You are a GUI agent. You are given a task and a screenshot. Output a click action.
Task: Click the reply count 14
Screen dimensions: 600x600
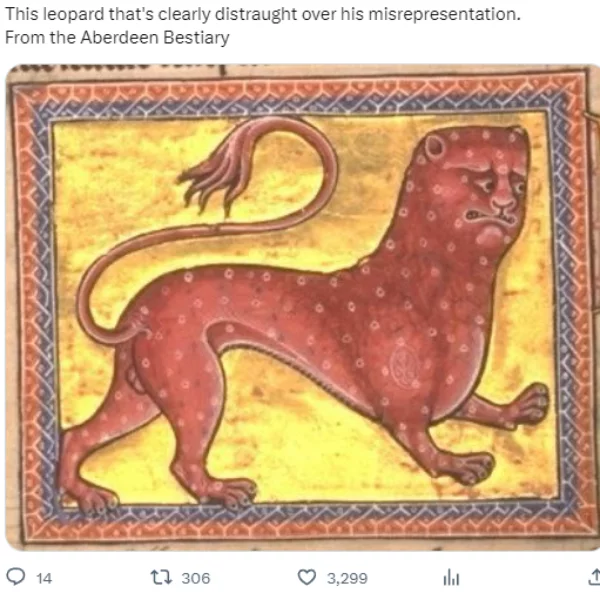44,578
